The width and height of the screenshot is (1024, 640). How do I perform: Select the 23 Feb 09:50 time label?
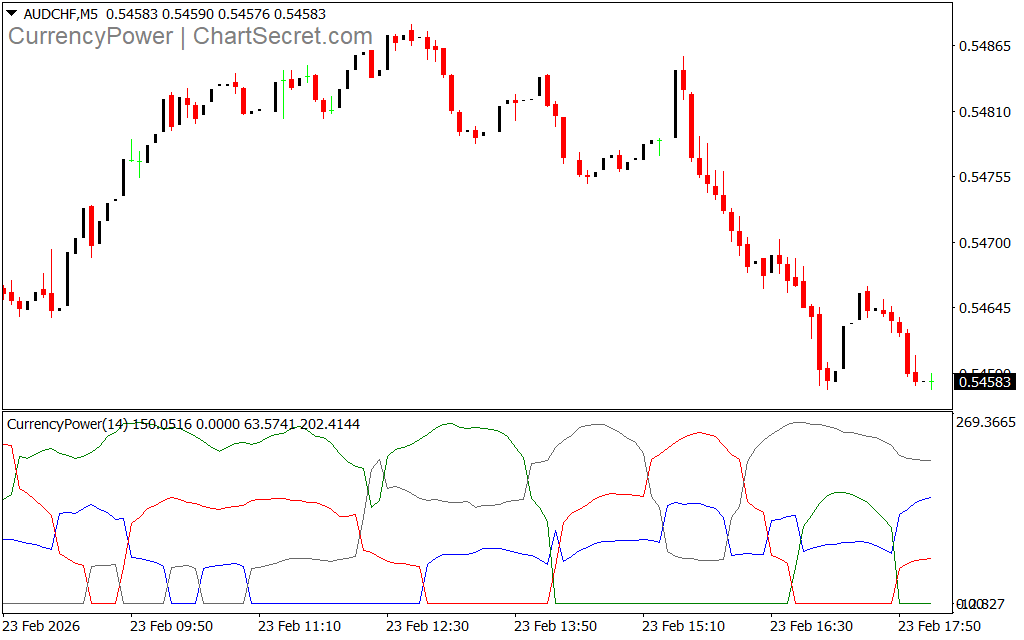click(x=171, y=625)
